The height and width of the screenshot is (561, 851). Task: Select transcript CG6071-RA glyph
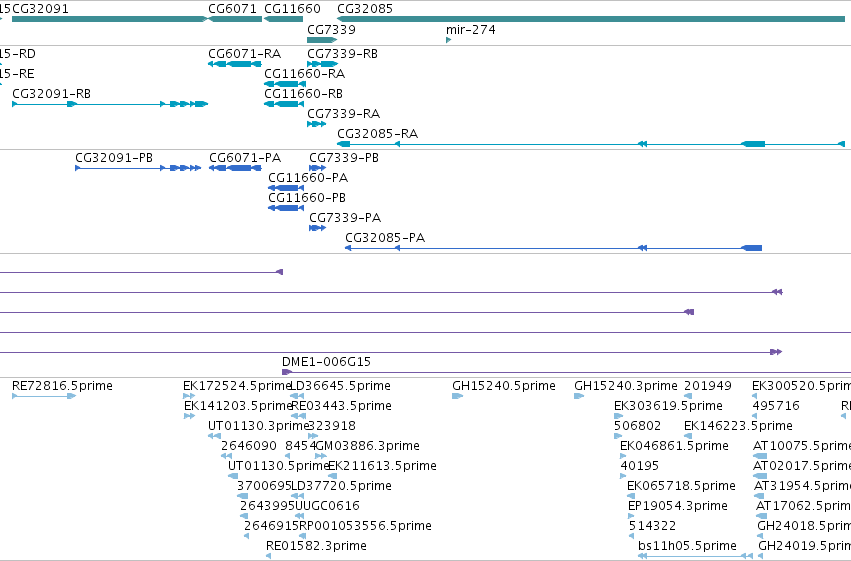235,64
